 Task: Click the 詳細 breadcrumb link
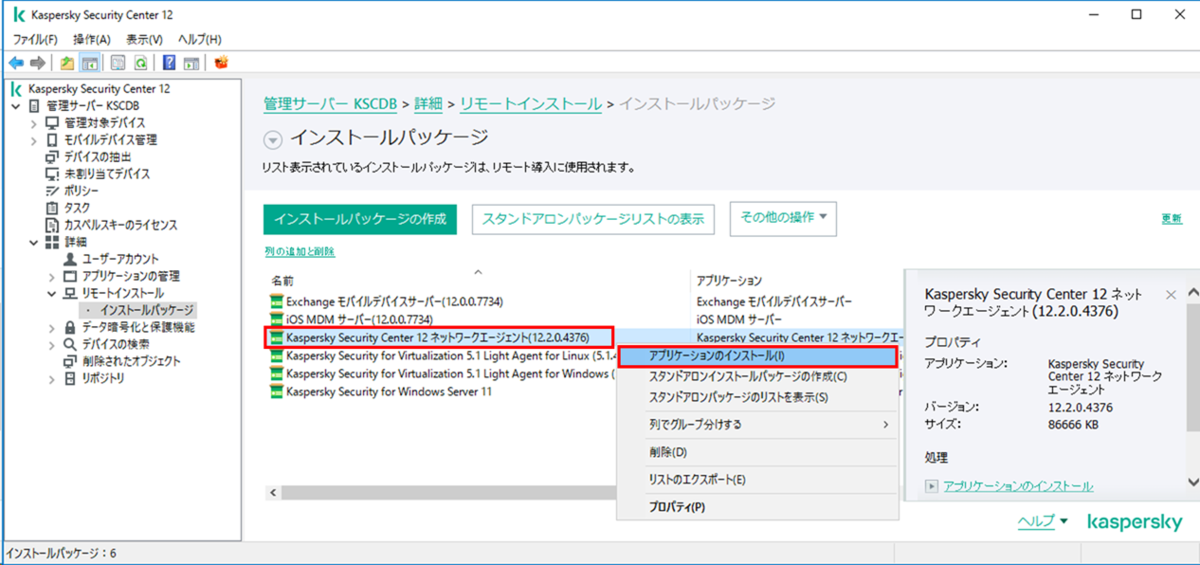429,104
